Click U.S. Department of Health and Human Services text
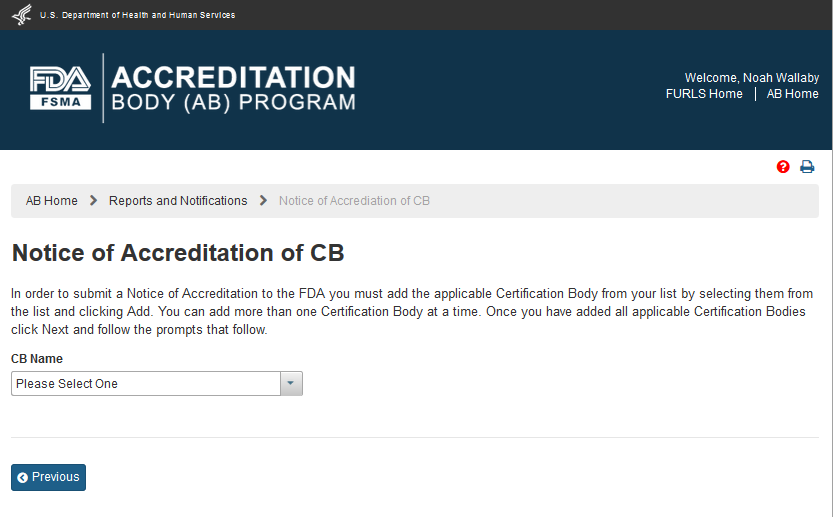 [137, 15]
